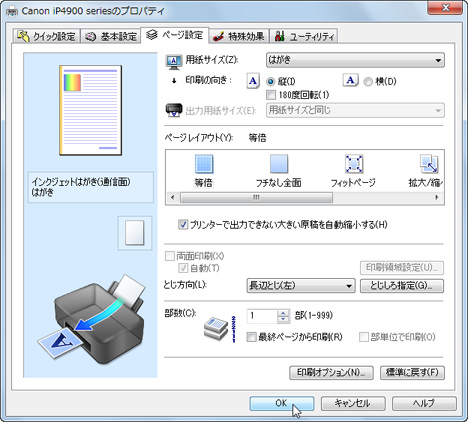Click the stacked copies icon near 部数

[x=216, y=329]
